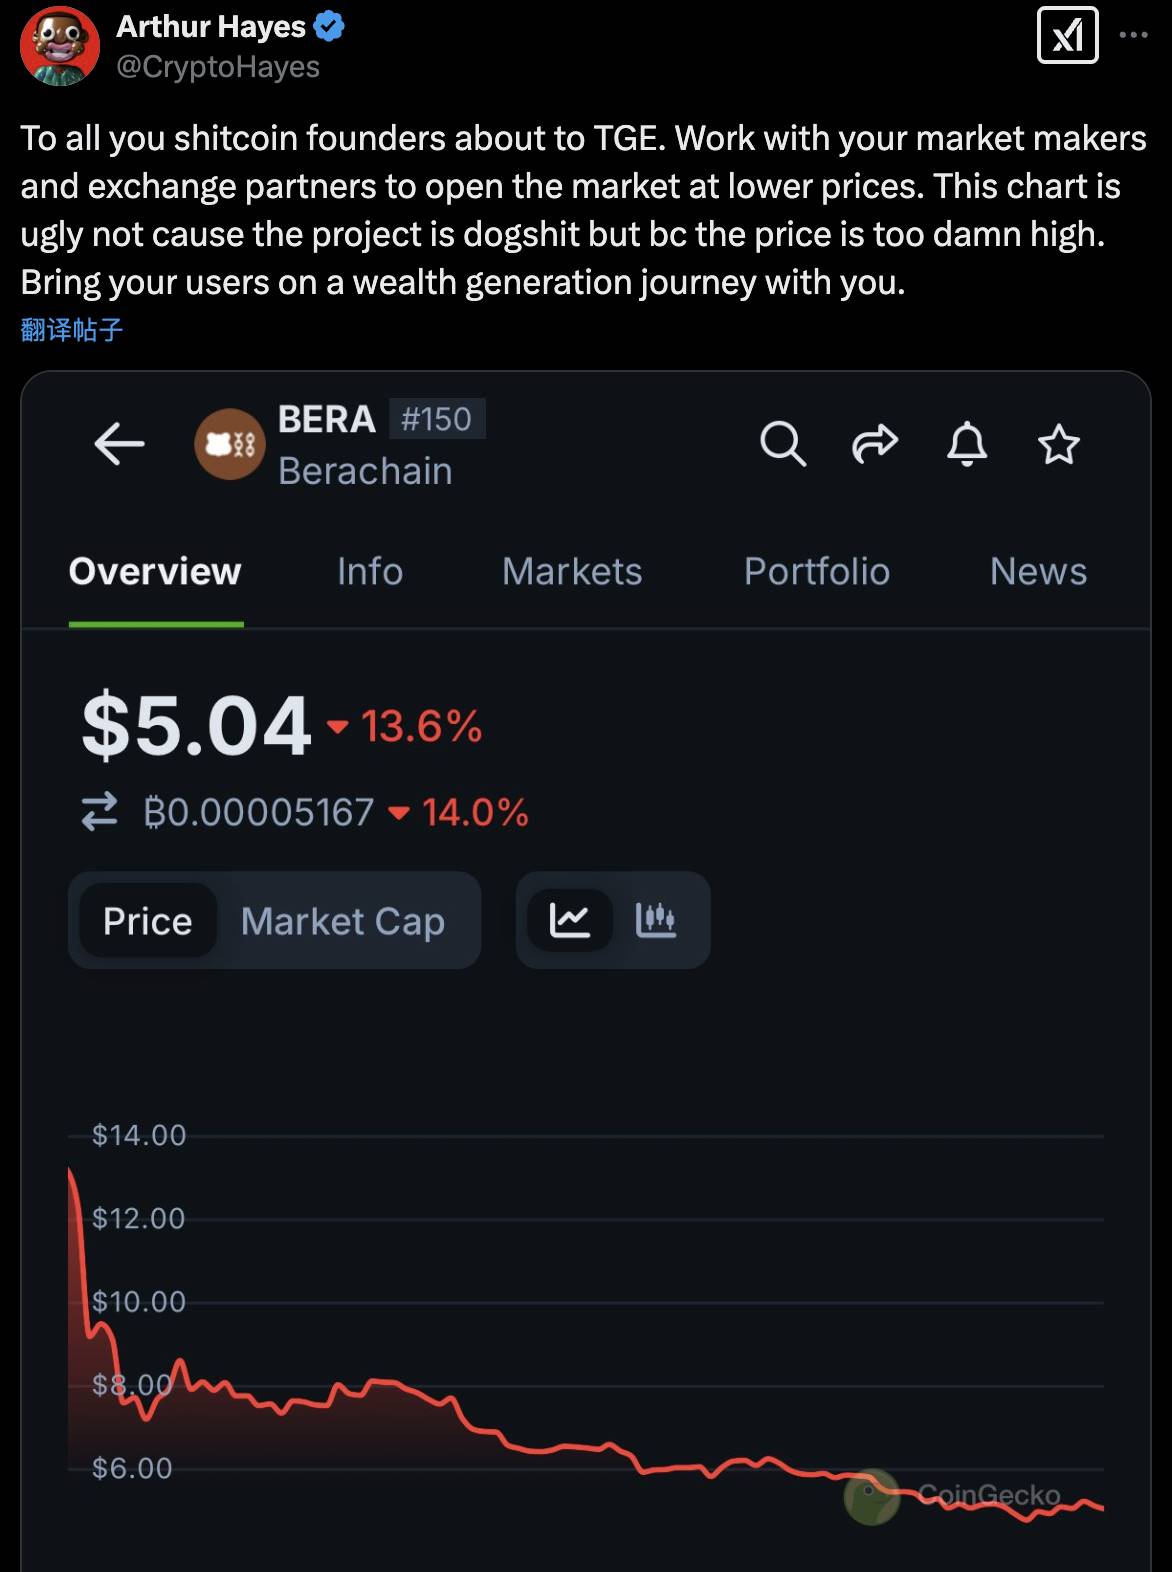The height and width of the screenshot is (1572, 1172).
Task: Set a price alert with bell icon
Action: click(967, 444)
